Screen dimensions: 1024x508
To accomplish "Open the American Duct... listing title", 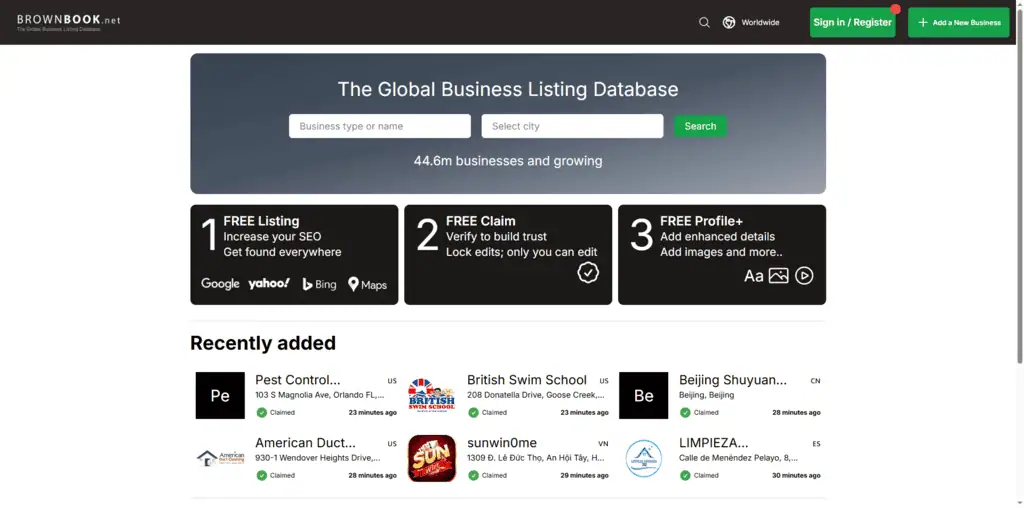I will (x=306, y=443).
